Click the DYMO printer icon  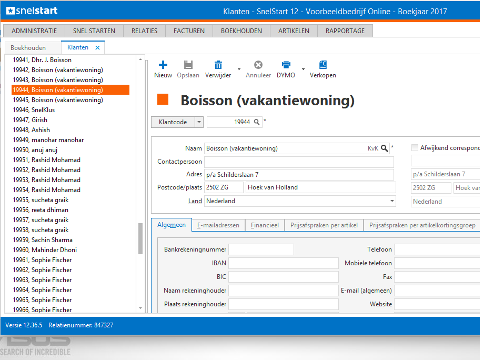286,65
